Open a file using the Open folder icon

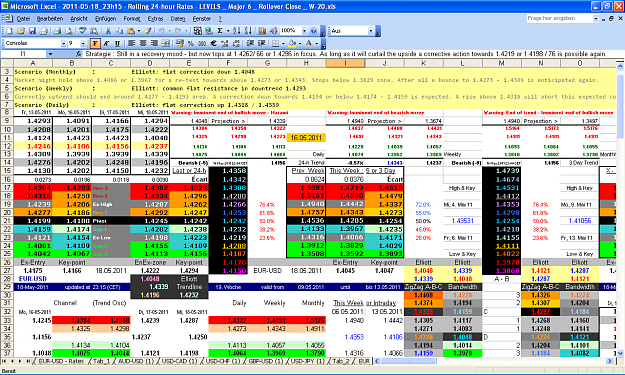coord(21,31)
